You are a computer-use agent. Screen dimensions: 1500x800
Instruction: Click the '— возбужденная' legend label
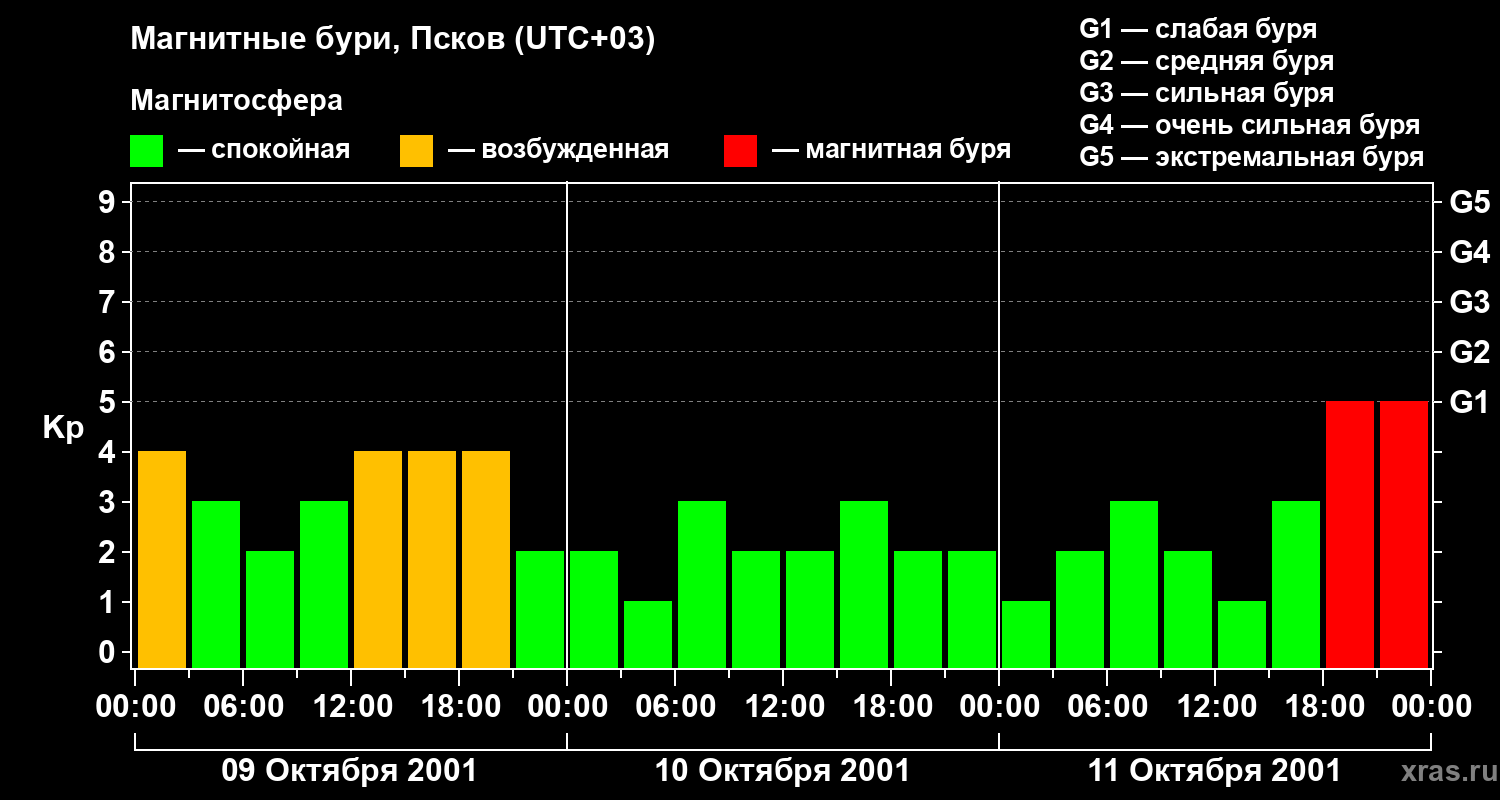click(x=558, y=150)
